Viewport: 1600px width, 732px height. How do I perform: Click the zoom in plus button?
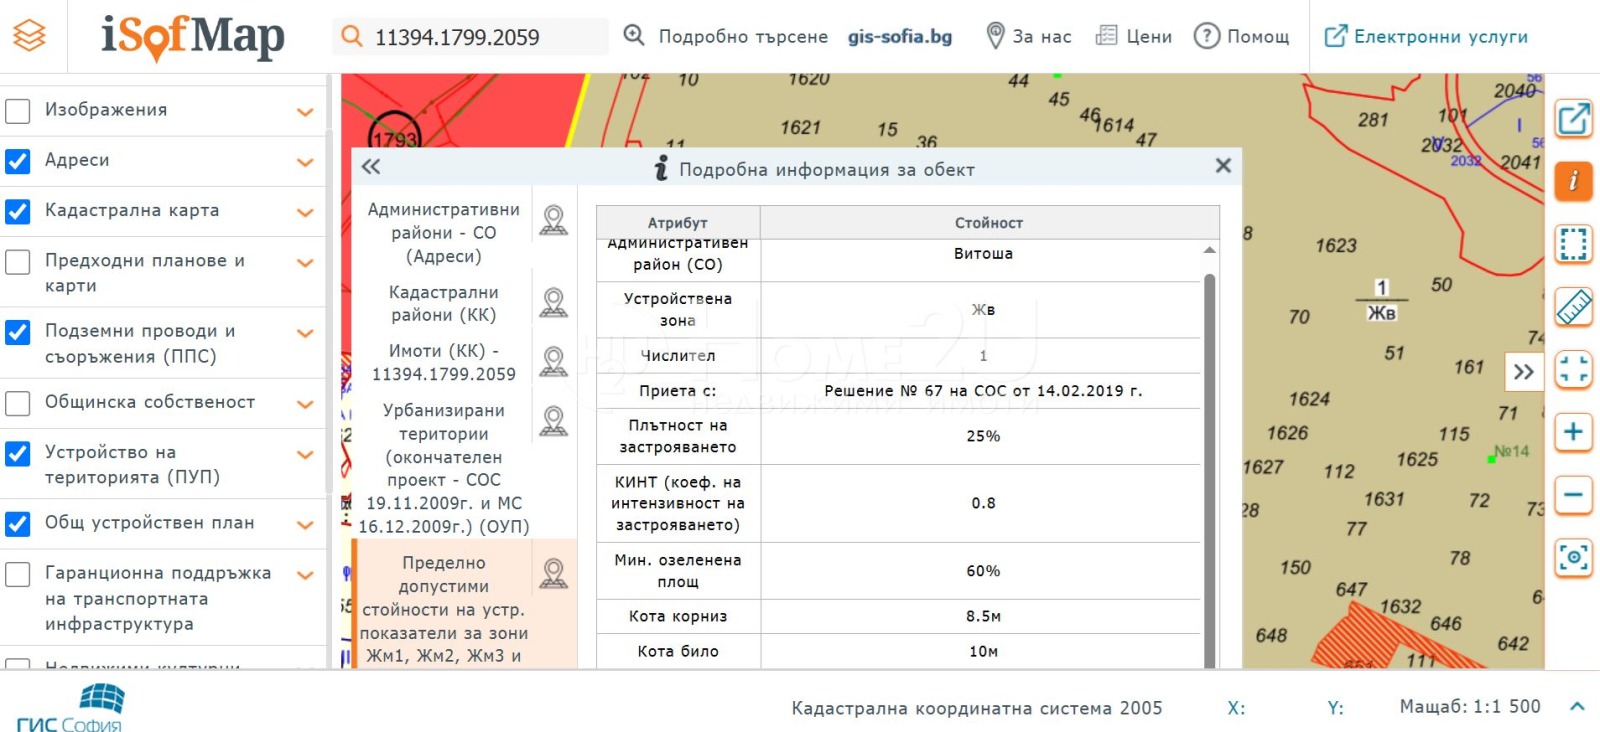coord(1573,432)
